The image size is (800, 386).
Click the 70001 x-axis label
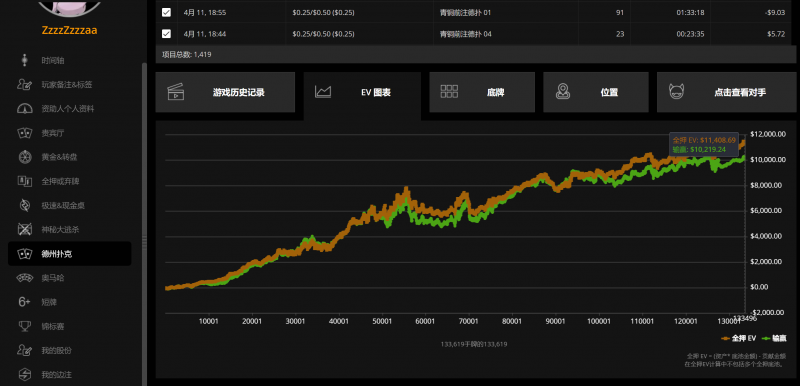pos(468,322)
